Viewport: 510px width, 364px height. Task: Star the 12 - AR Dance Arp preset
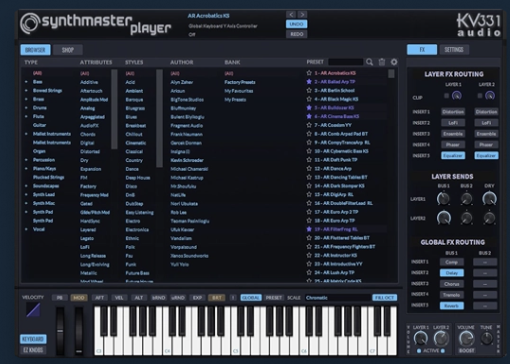click(x=309, y=168)
